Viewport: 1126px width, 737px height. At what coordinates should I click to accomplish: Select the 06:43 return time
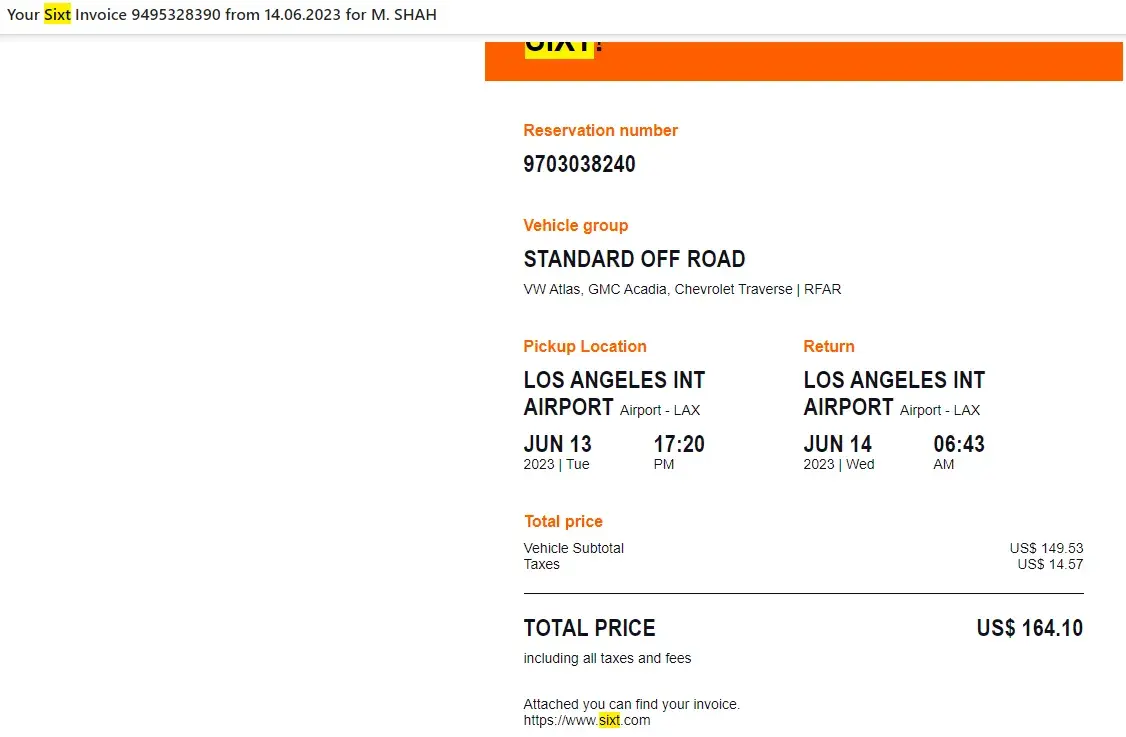pyautogui.click(x=959, y=444)
